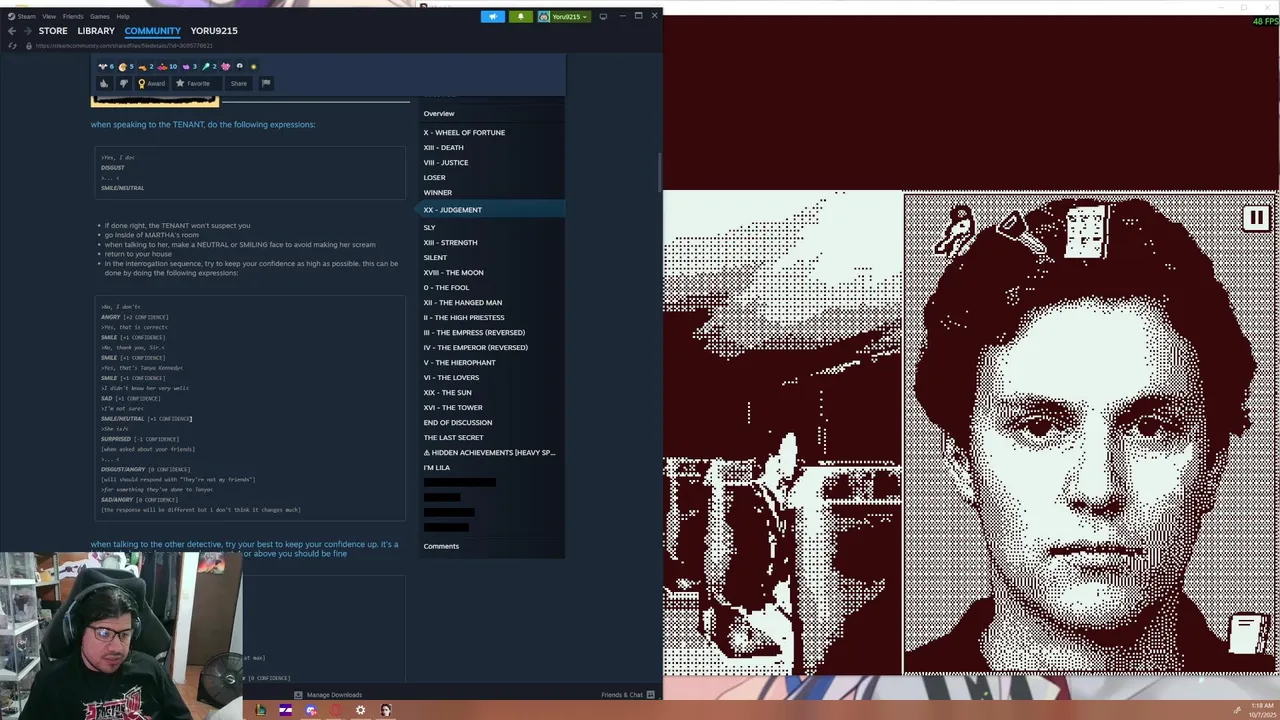Jump to V - THE HIEROPHANT section
Screen dimensions: 1280x720
click(459, 363)
